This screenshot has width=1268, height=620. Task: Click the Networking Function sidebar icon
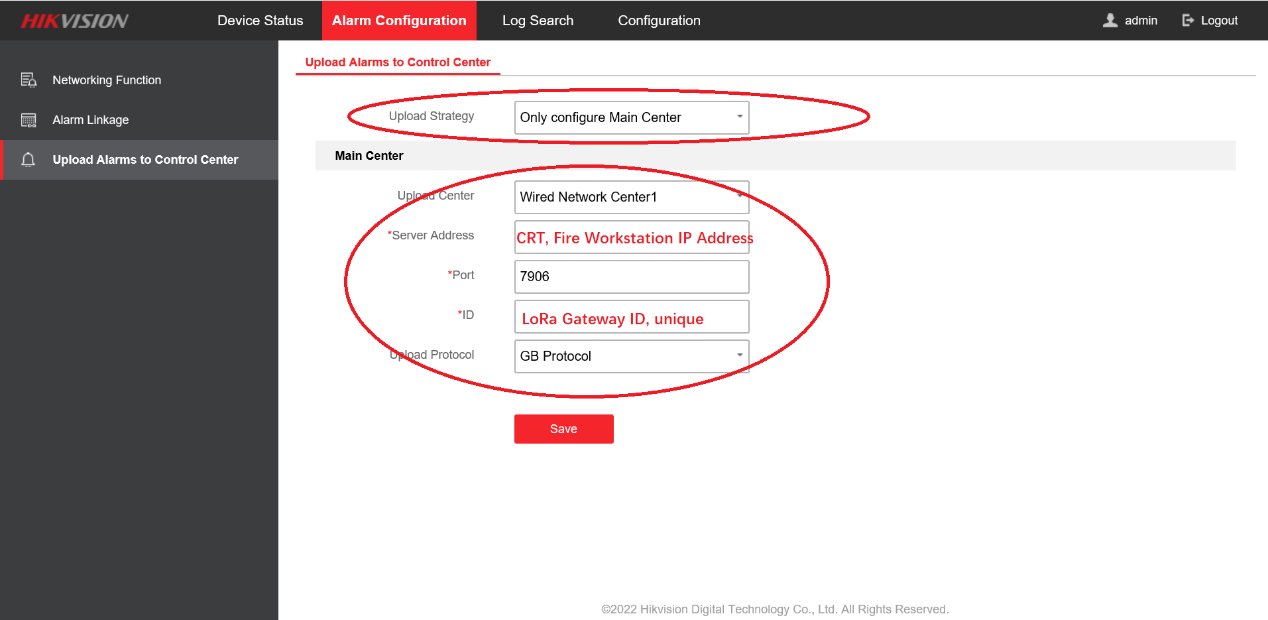[x=29, y=80]
